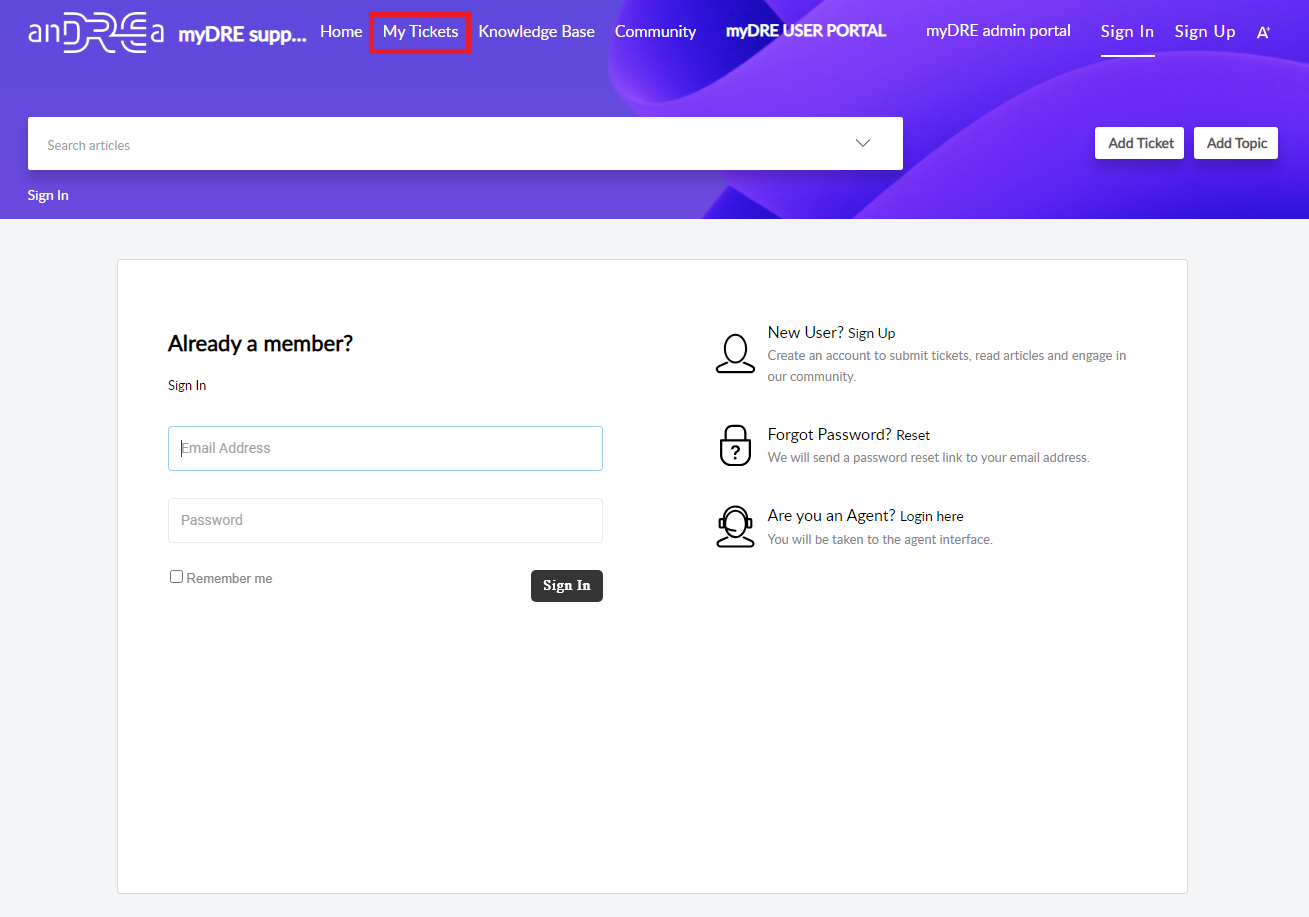1309x917 pixels.
Task: Toggle the Remember me checkbox
Action: pos(177,577)
